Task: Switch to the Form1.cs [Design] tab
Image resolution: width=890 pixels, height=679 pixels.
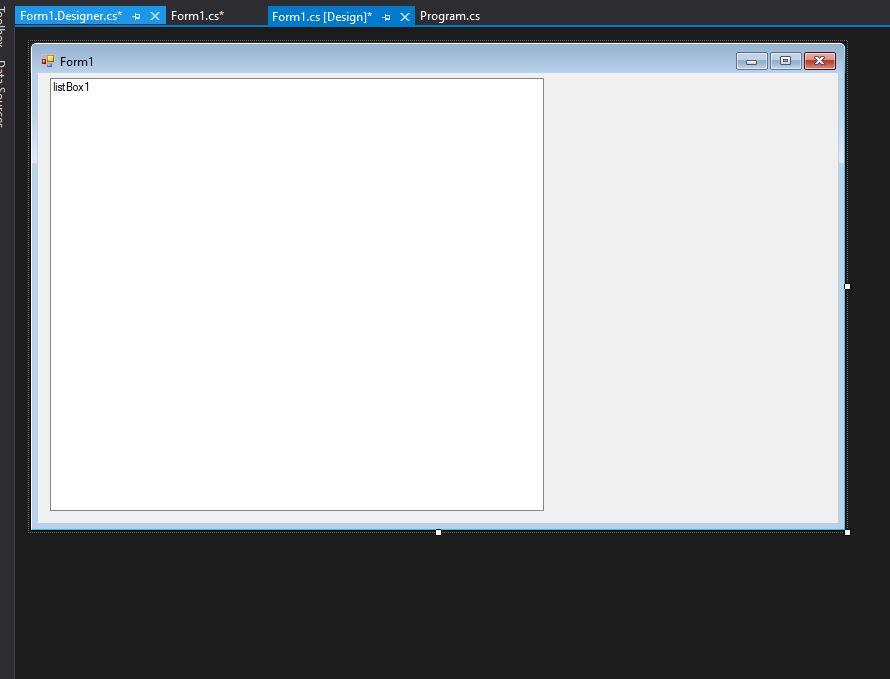Action: click(320, 16)
